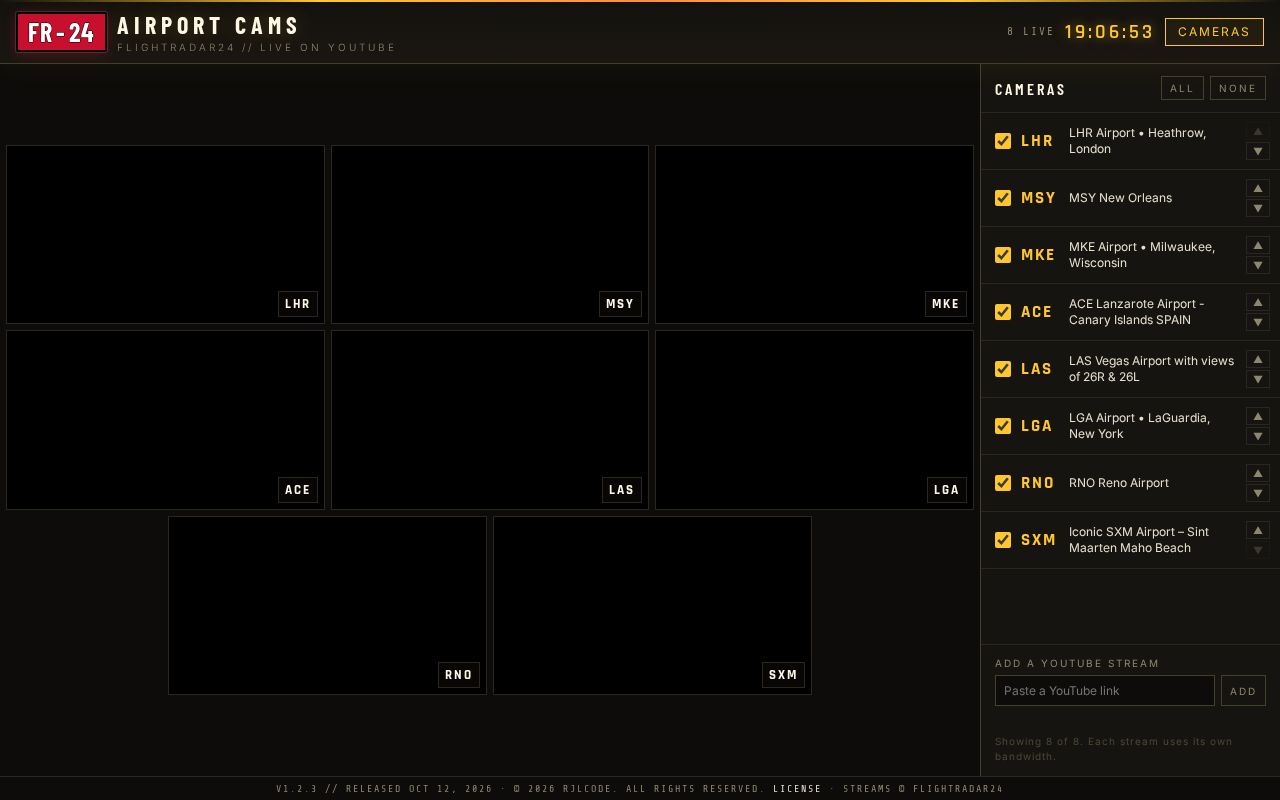Click the SXM video stream tile
Viewport: 1280px width, 800px height.
tap(652, 605)
